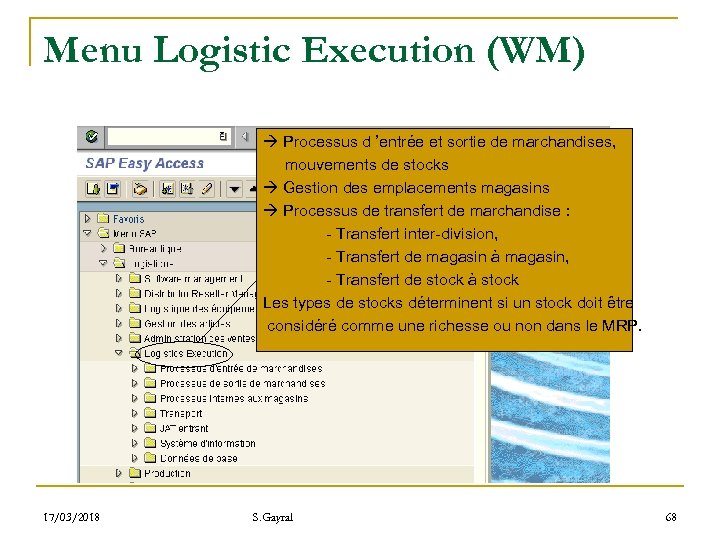The image size is (720, 540).
Task: Click the Distribution Reseller folder icon
Action: 135,293
